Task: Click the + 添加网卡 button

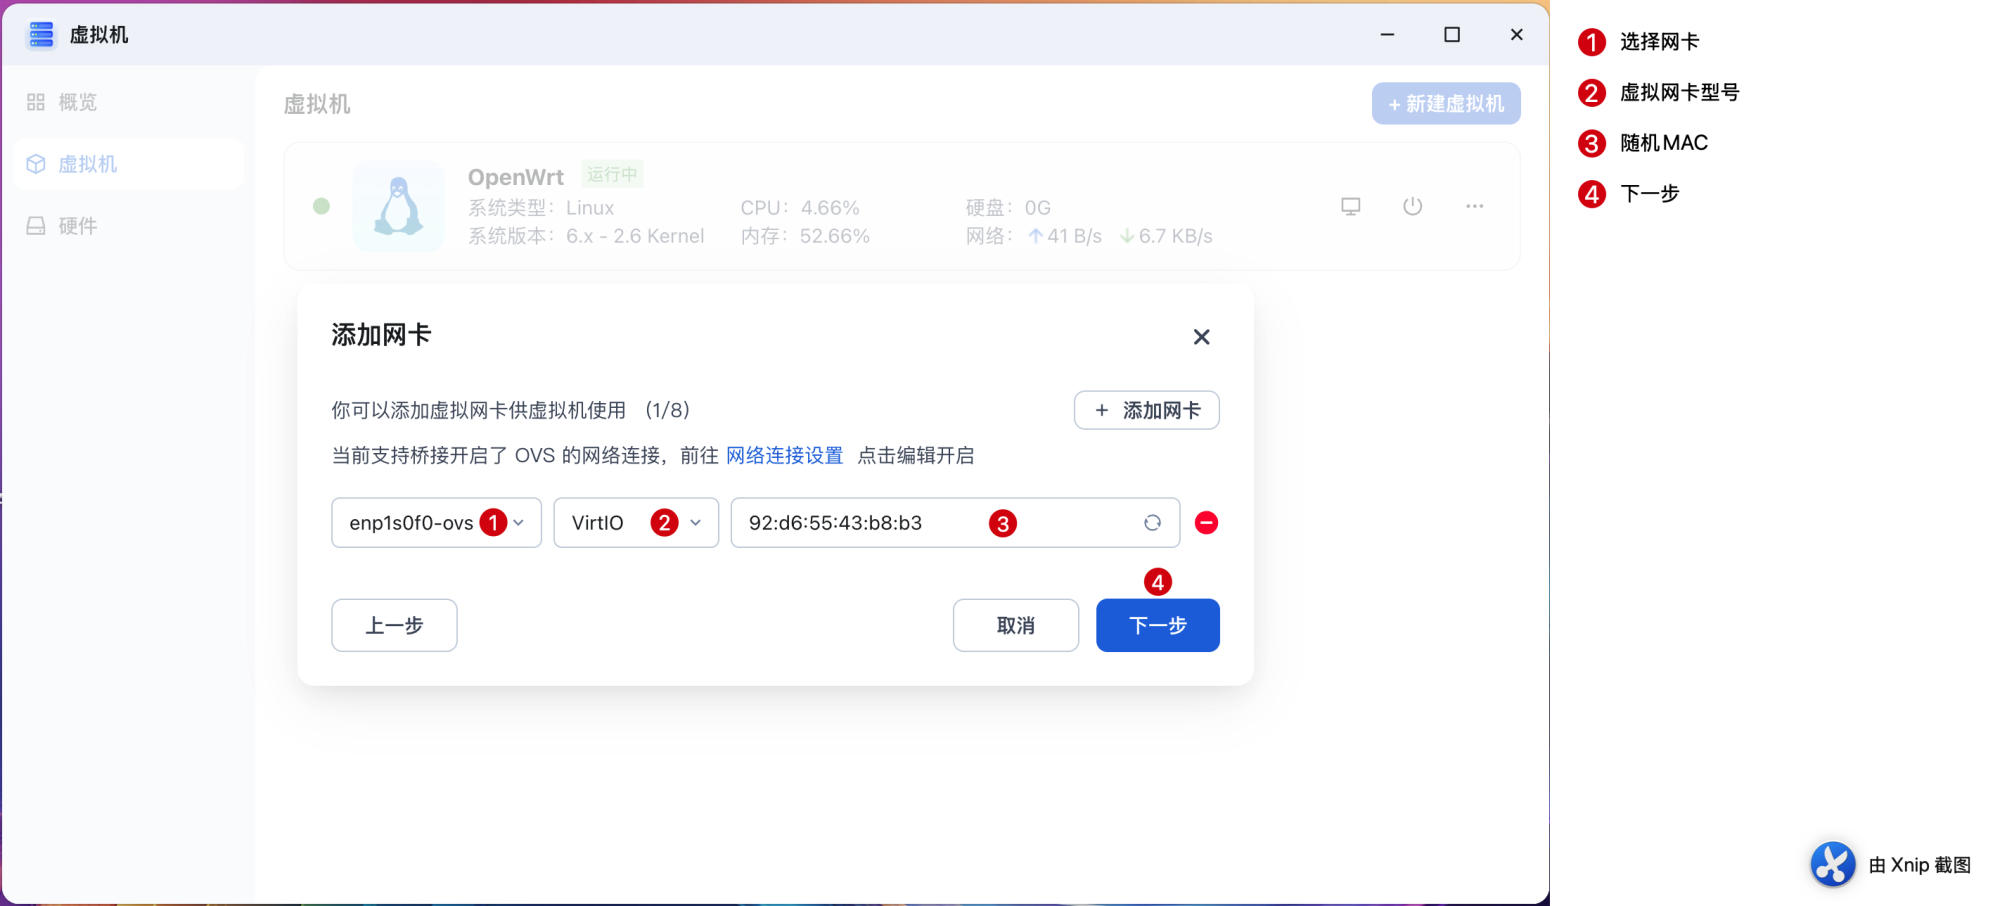Action: point(1146,410)
